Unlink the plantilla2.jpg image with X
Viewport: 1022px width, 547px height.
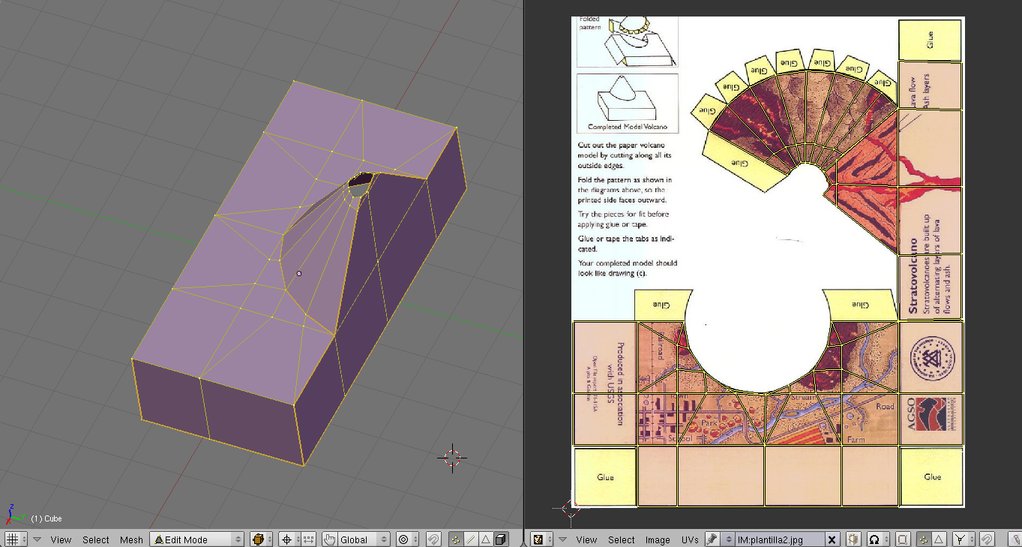pyautogui.click(x=832, y=539)
